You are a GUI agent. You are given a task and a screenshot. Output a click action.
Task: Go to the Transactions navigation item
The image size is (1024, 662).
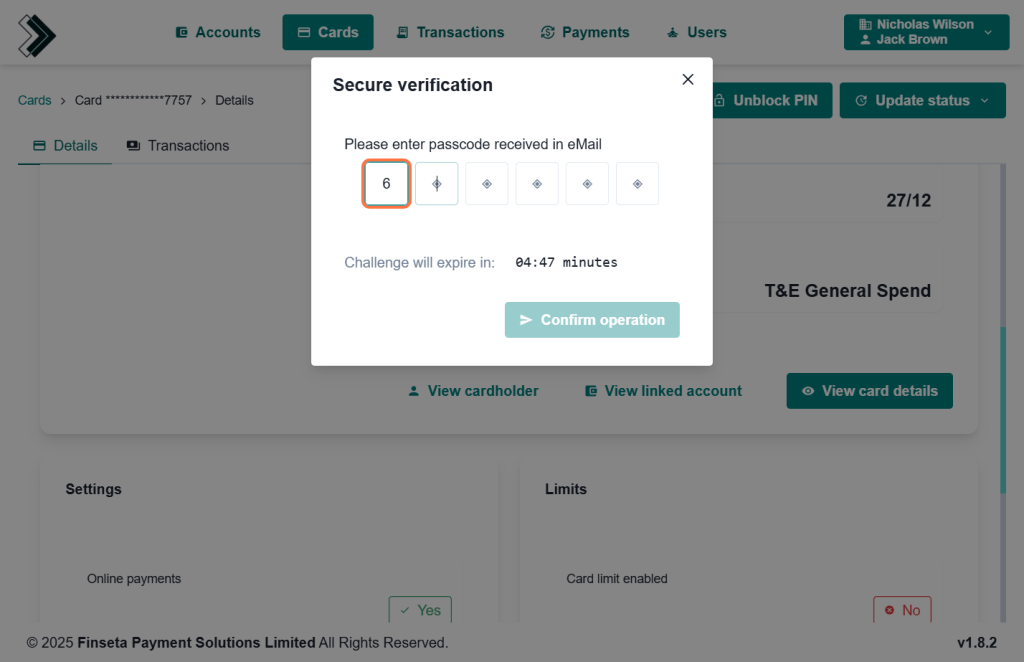coord(450,32)
